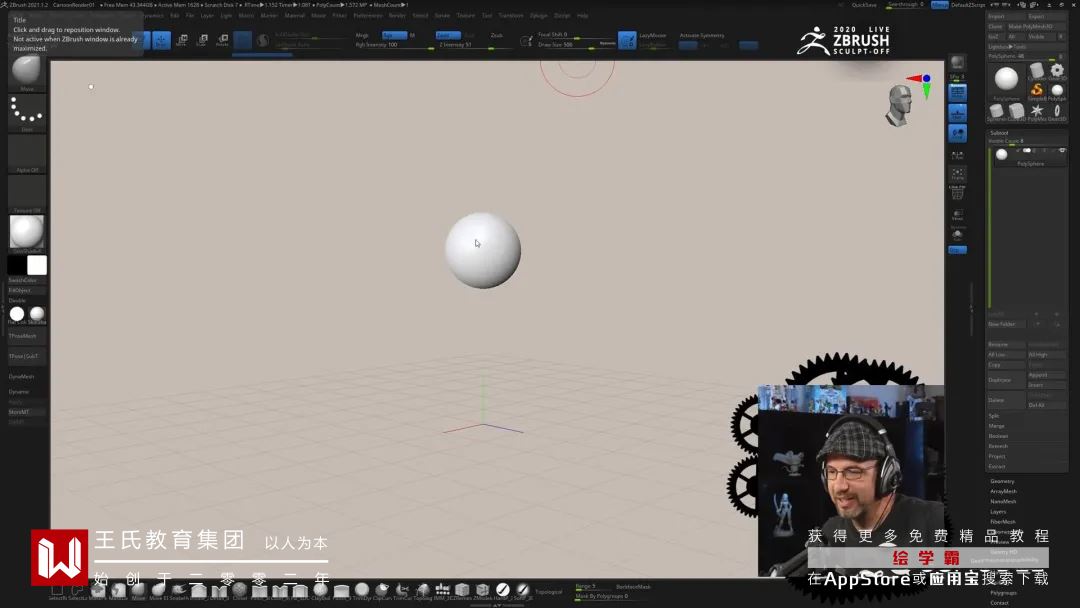Click the Scale transform icon in top shelf

pos(202,41)
